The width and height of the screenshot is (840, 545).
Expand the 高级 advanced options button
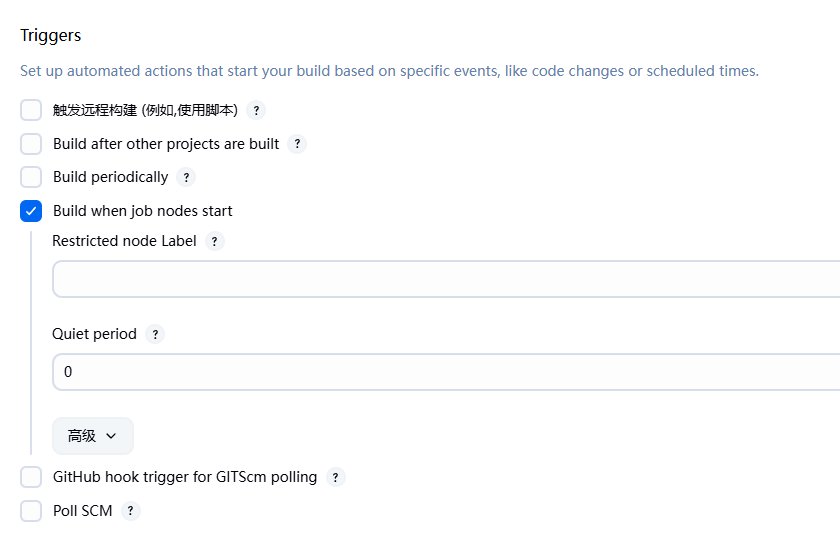(92, 436)
